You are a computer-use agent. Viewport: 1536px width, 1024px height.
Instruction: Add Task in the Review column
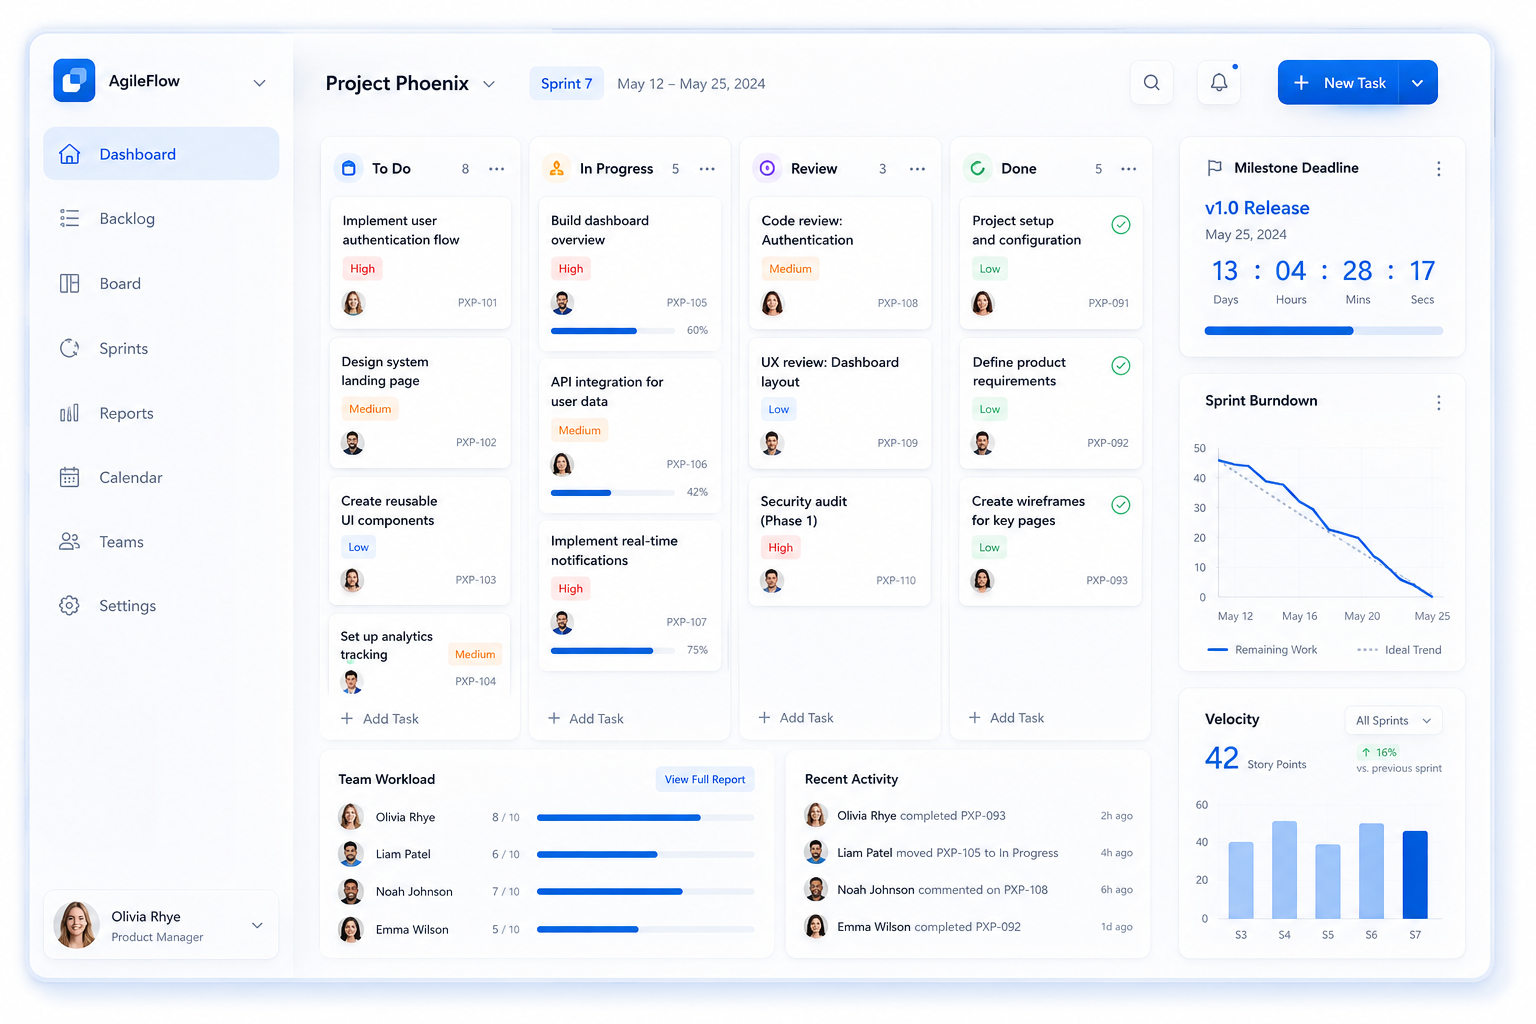pos(796,718)
